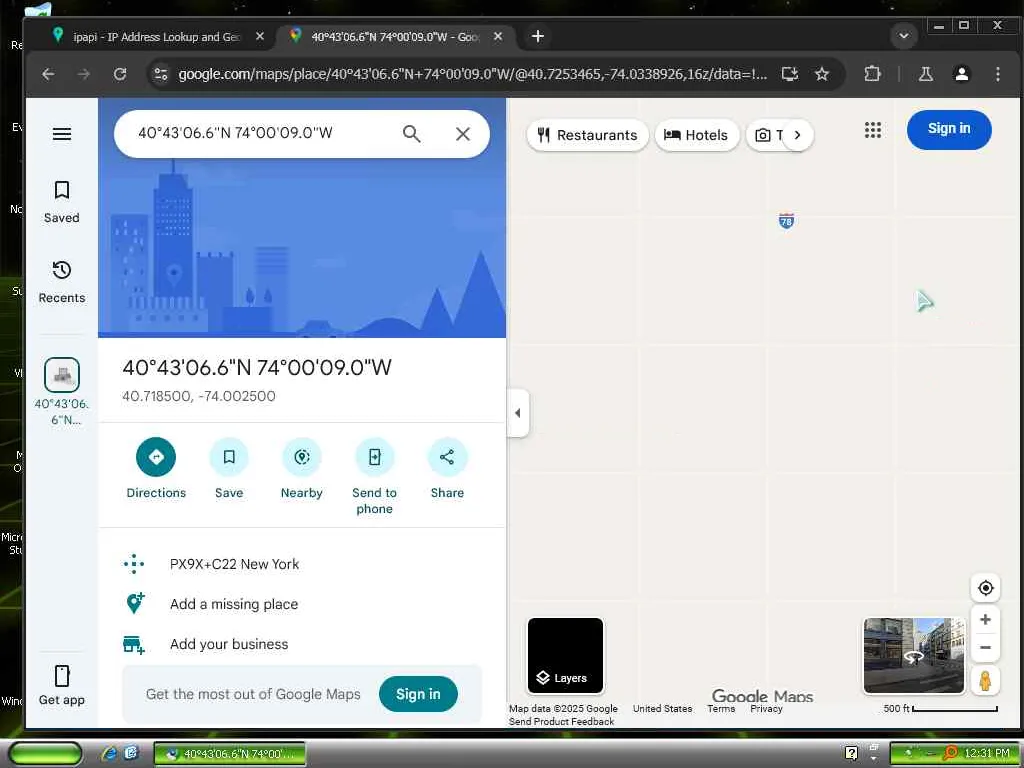Collapse the side panel
This screenshot has height=768, width=1024.
click(x=518, y=413)
